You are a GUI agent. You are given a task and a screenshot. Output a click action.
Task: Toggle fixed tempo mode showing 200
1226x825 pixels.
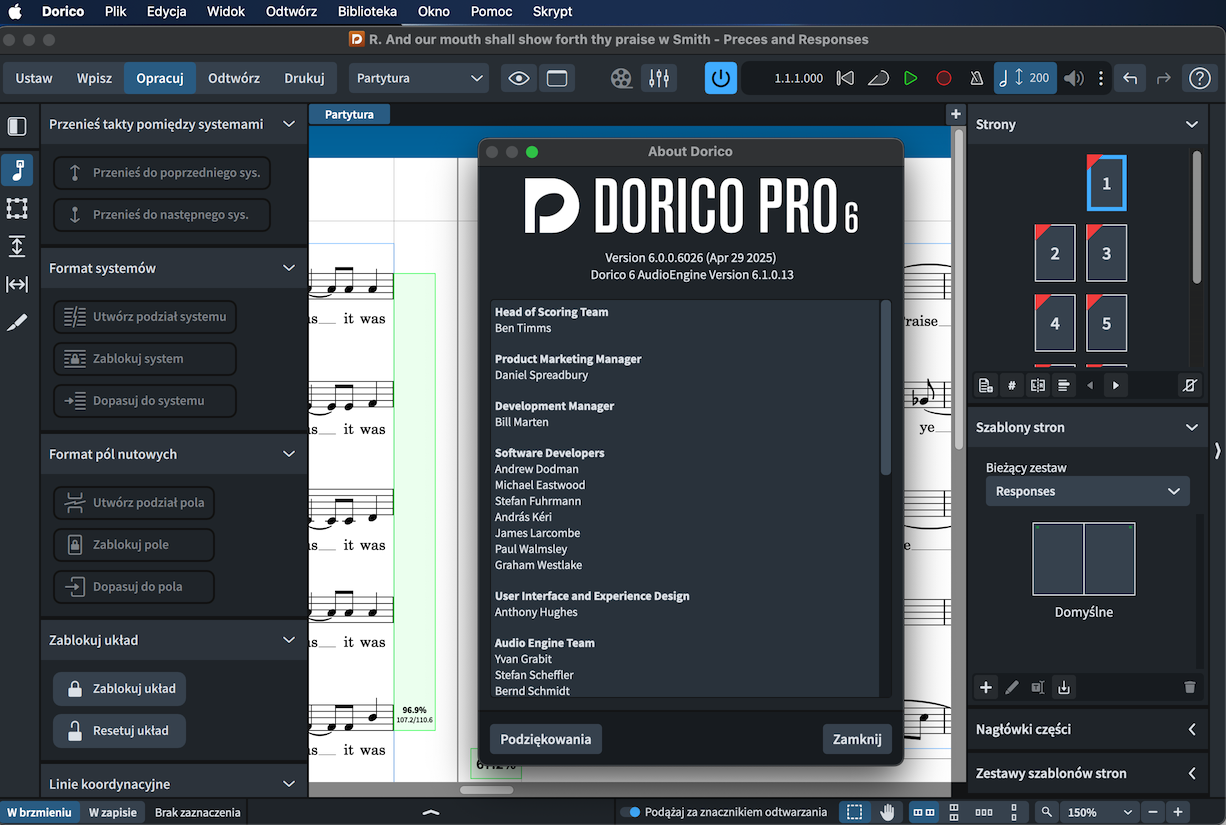pyautogui.click(x=1025, y=78)
